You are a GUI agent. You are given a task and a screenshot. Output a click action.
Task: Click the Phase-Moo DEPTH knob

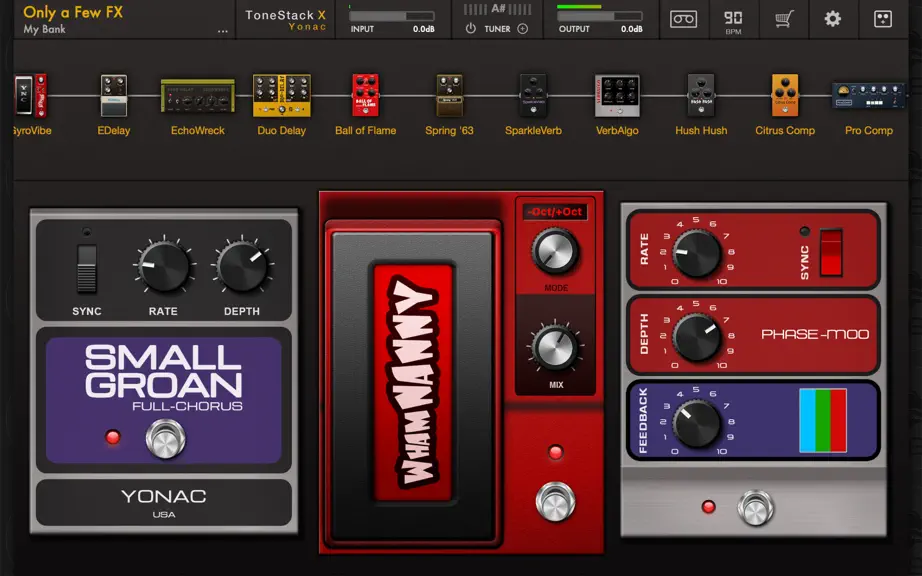(697, 337)
